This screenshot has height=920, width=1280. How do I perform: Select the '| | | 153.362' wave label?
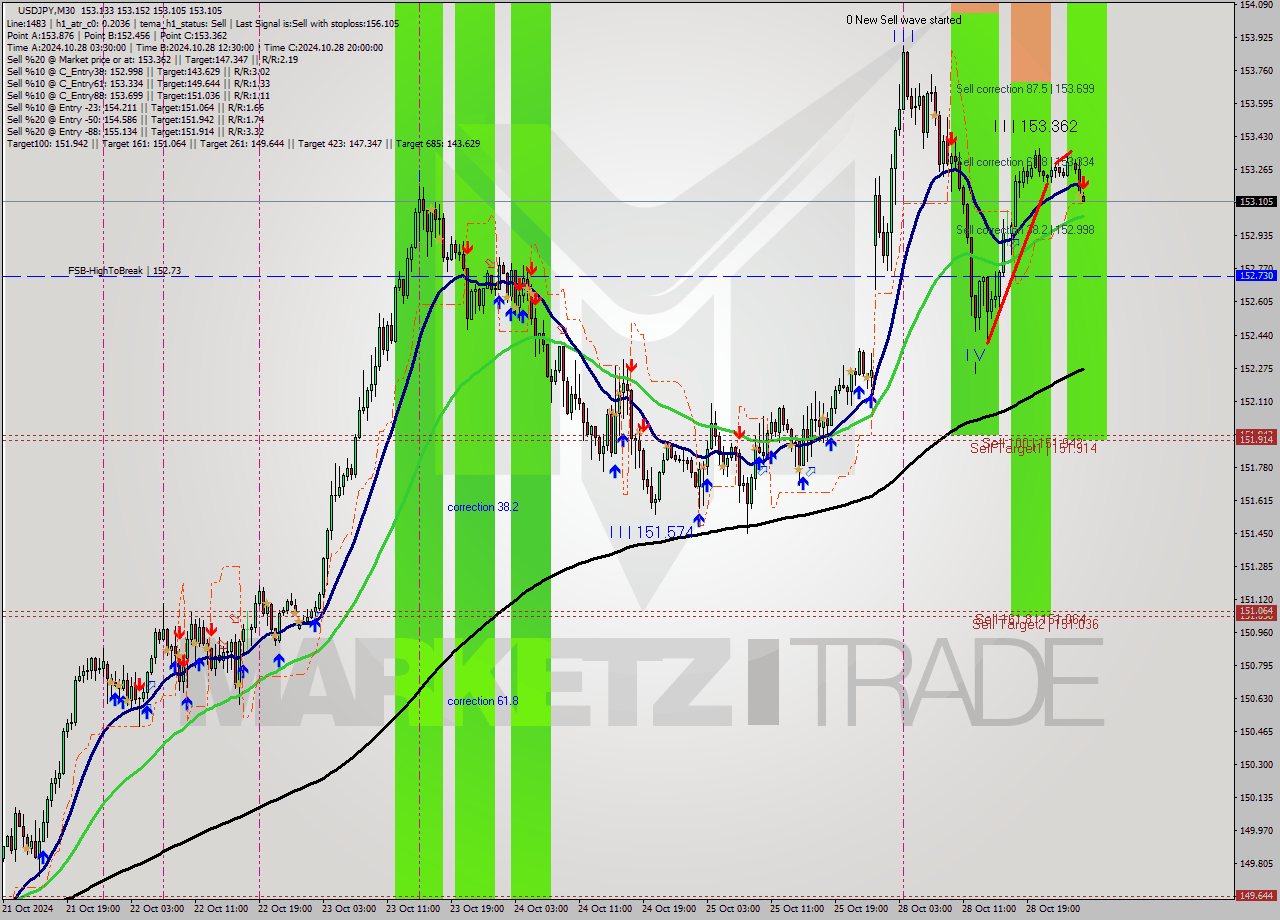tap(1036, 126)
